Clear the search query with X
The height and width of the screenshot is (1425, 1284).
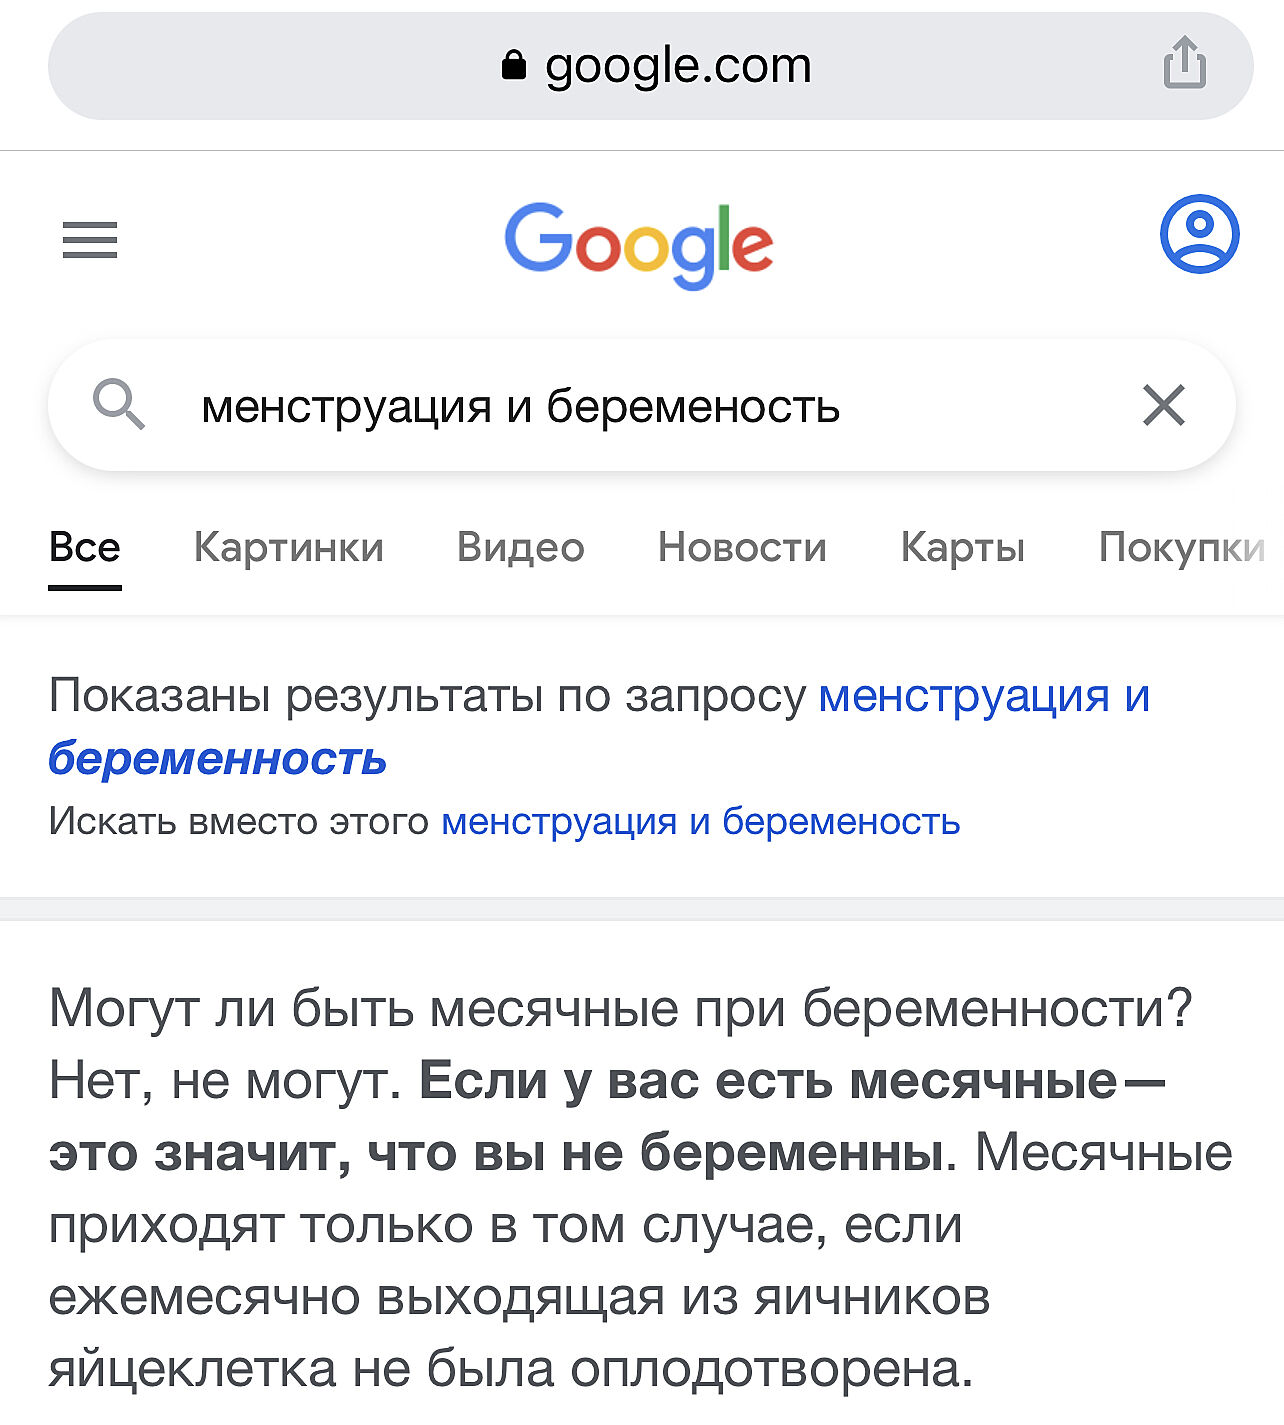[1163, 405]
